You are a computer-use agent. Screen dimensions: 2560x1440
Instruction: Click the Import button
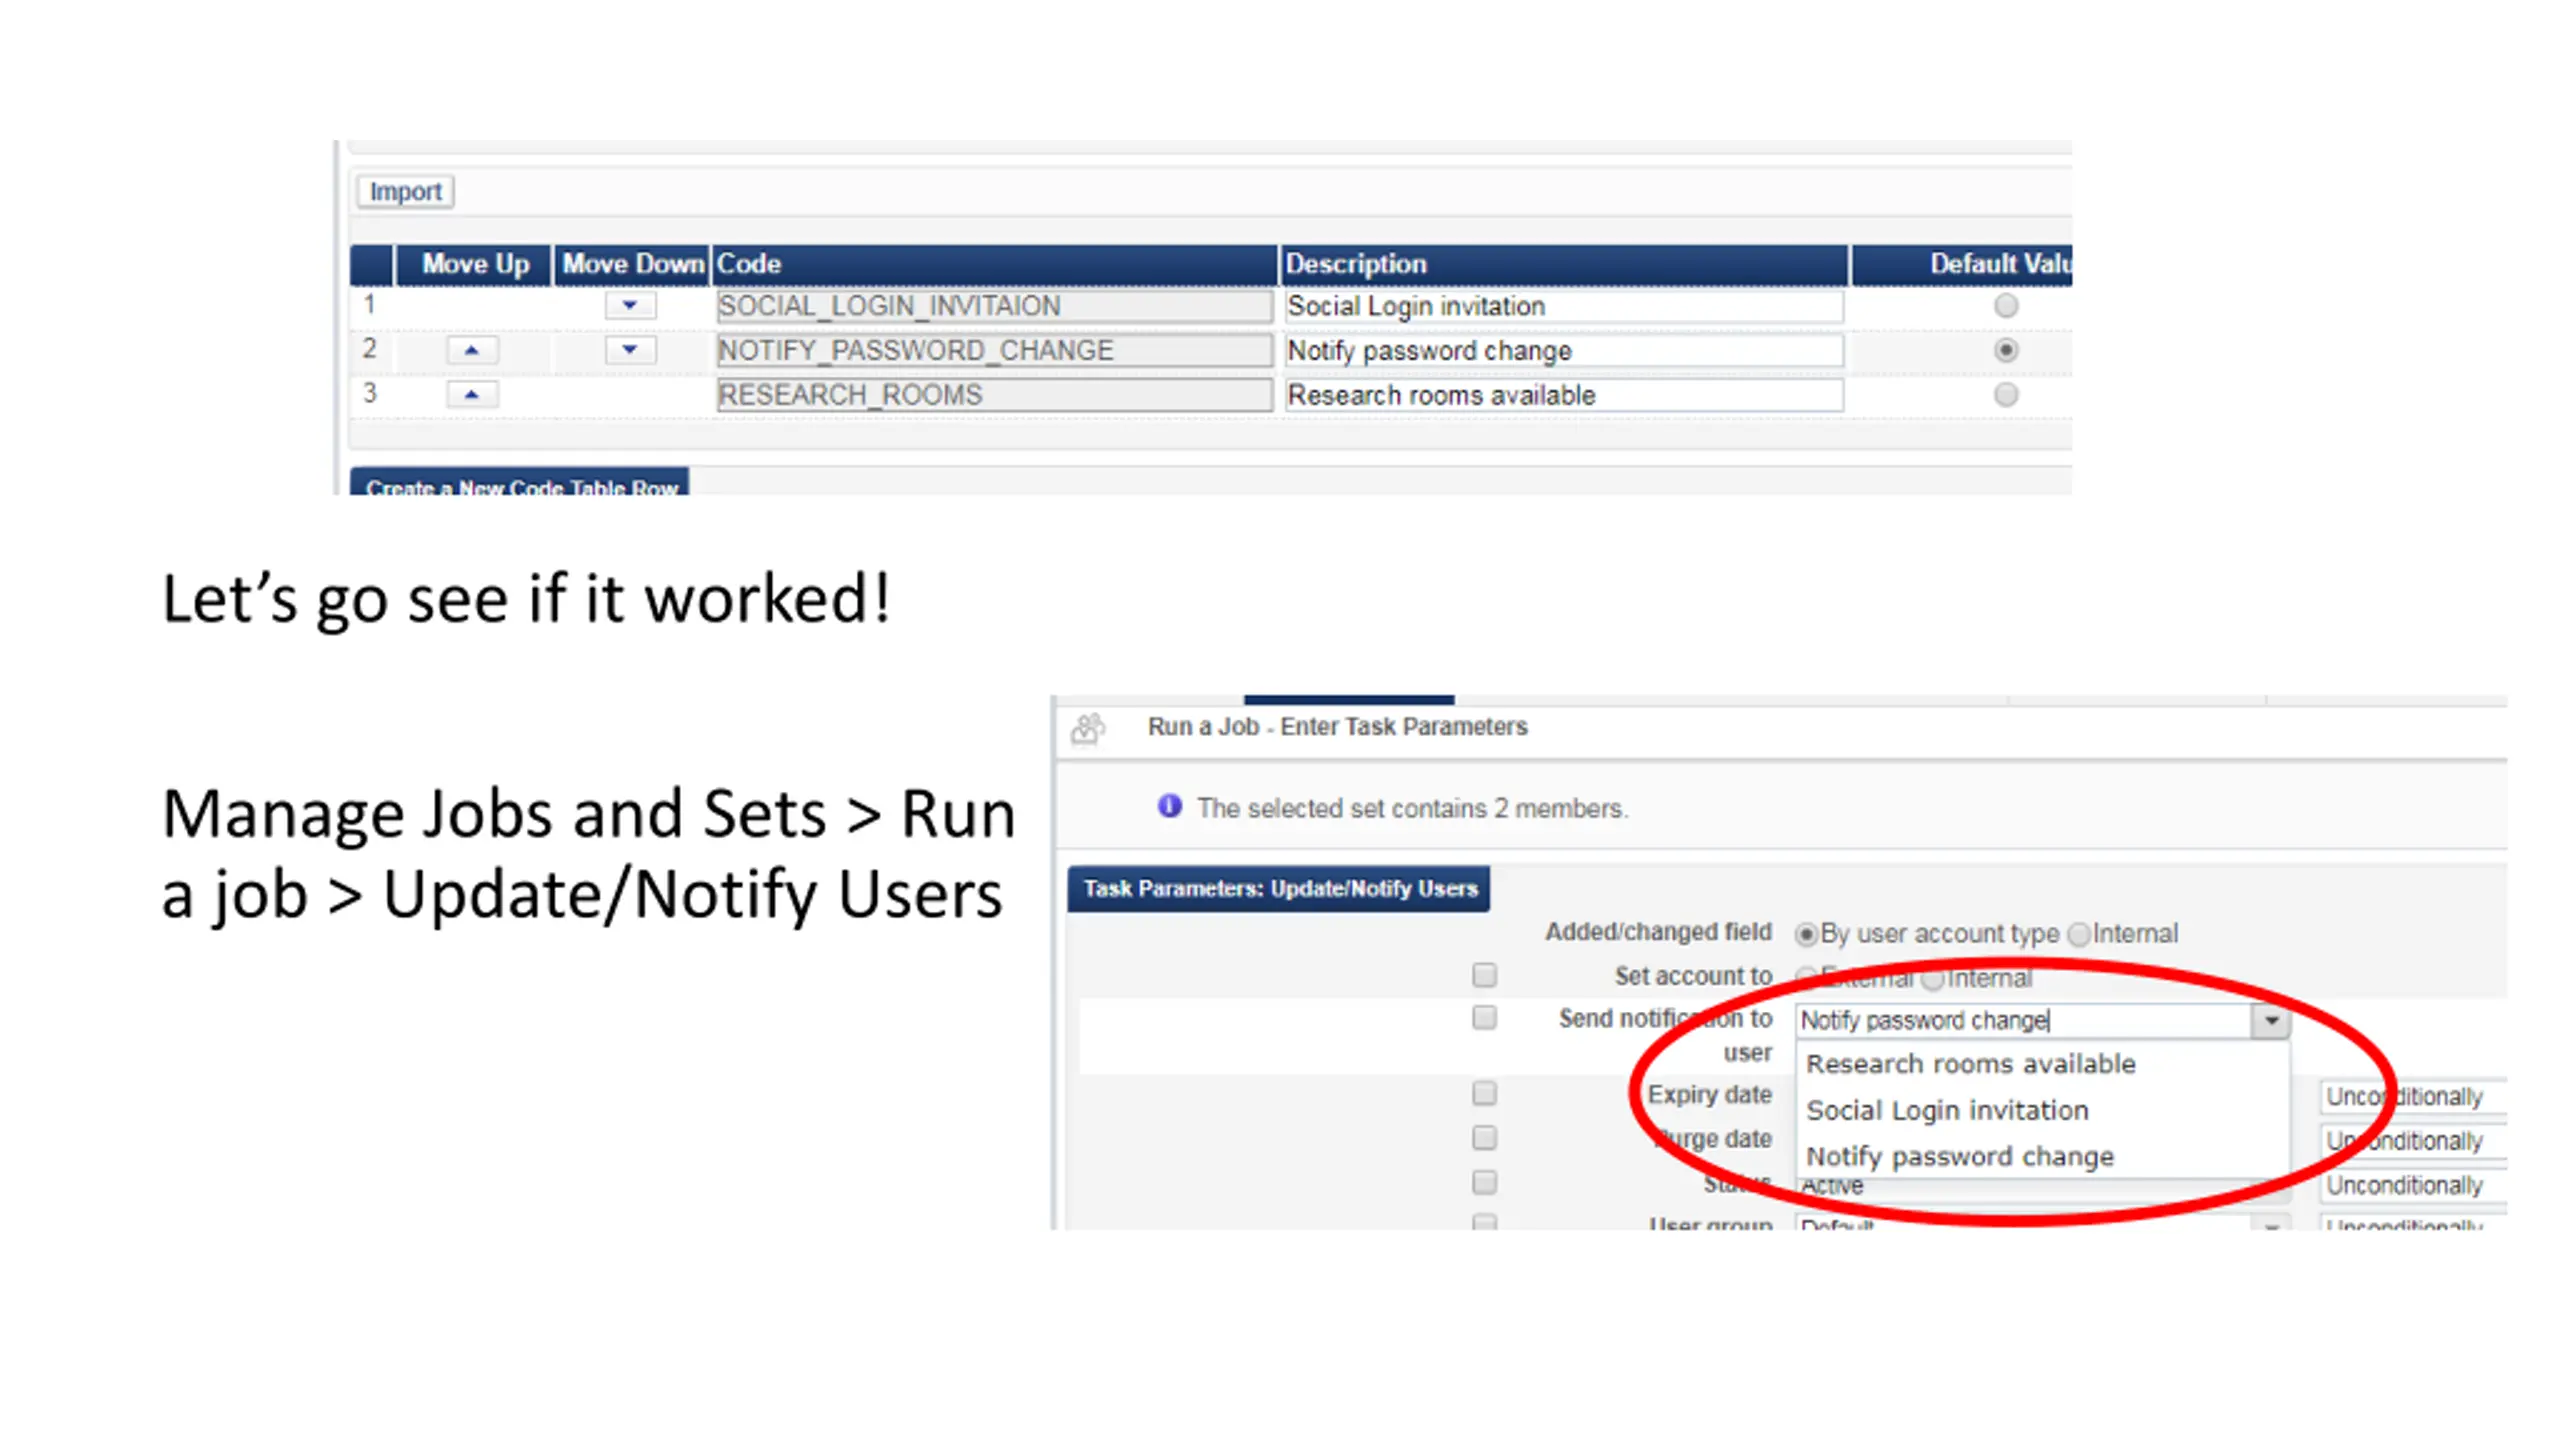[x=405, y=191]
